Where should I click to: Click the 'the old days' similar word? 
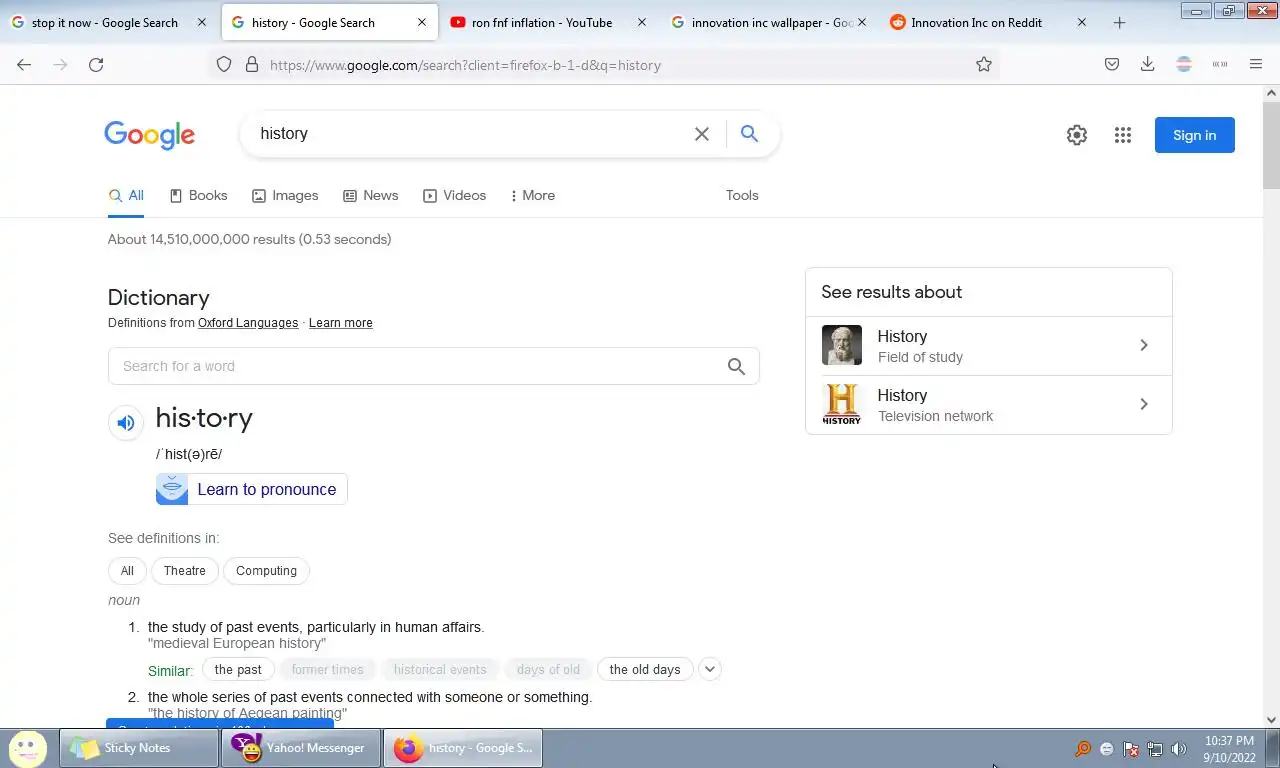(645, 669)
